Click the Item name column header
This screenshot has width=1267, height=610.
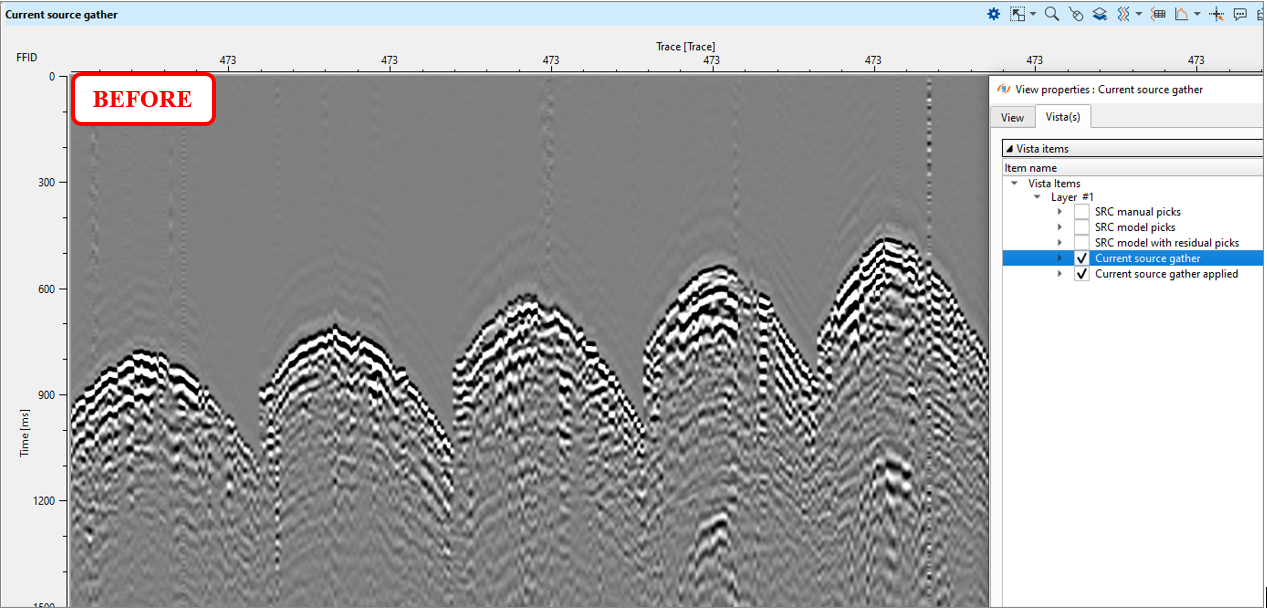coord(1030,168)
